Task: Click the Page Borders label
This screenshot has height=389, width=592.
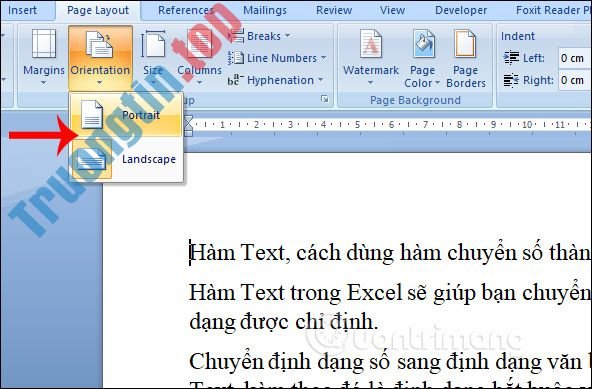Action: point(466,76)
